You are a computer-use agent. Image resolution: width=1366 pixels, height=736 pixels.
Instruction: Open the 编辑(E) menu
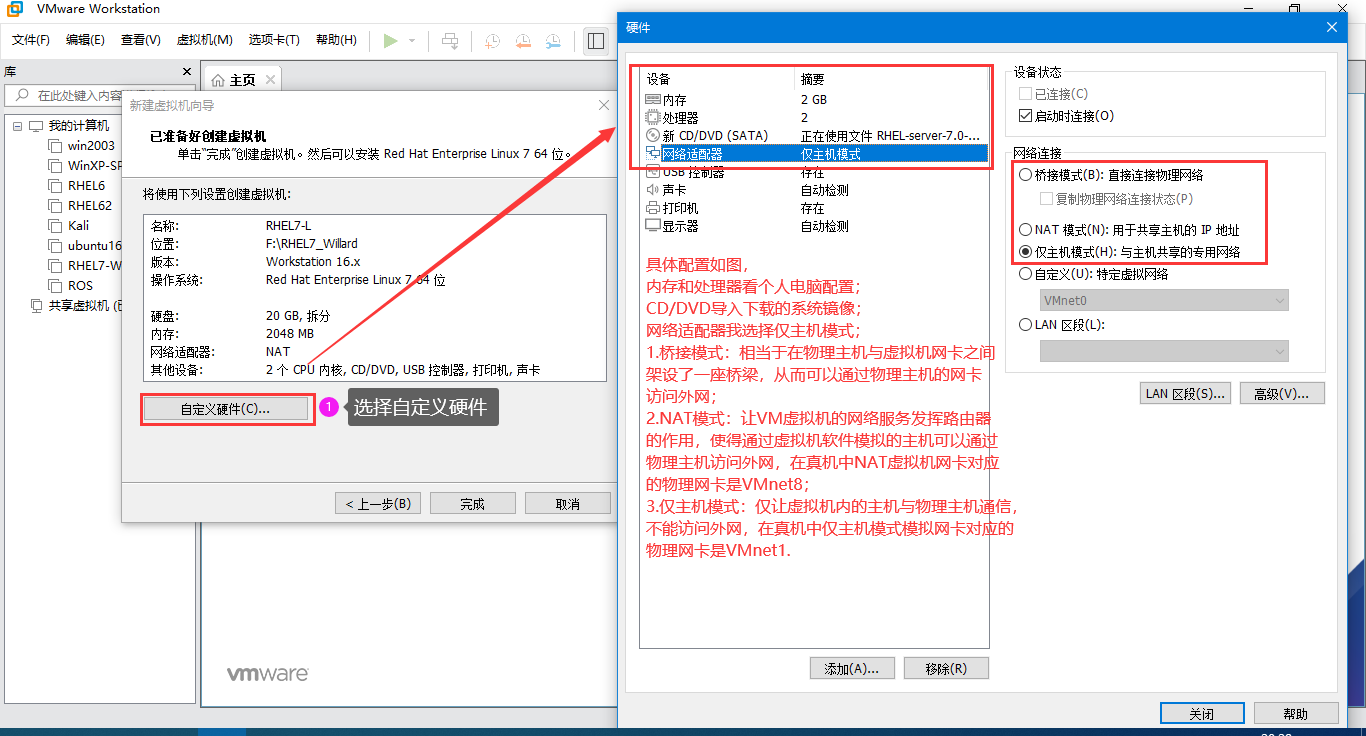point(85,40)
